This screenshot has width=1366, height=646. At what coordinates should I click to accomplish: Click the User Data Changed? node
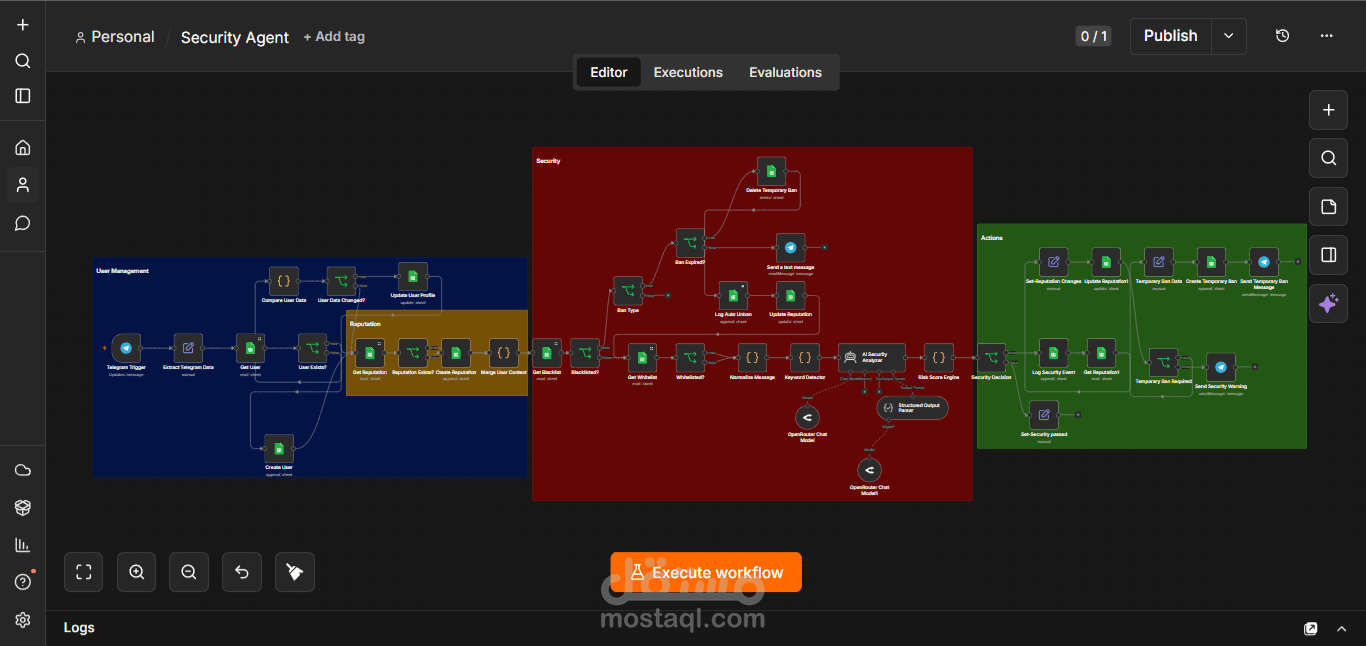pos(341,281)
